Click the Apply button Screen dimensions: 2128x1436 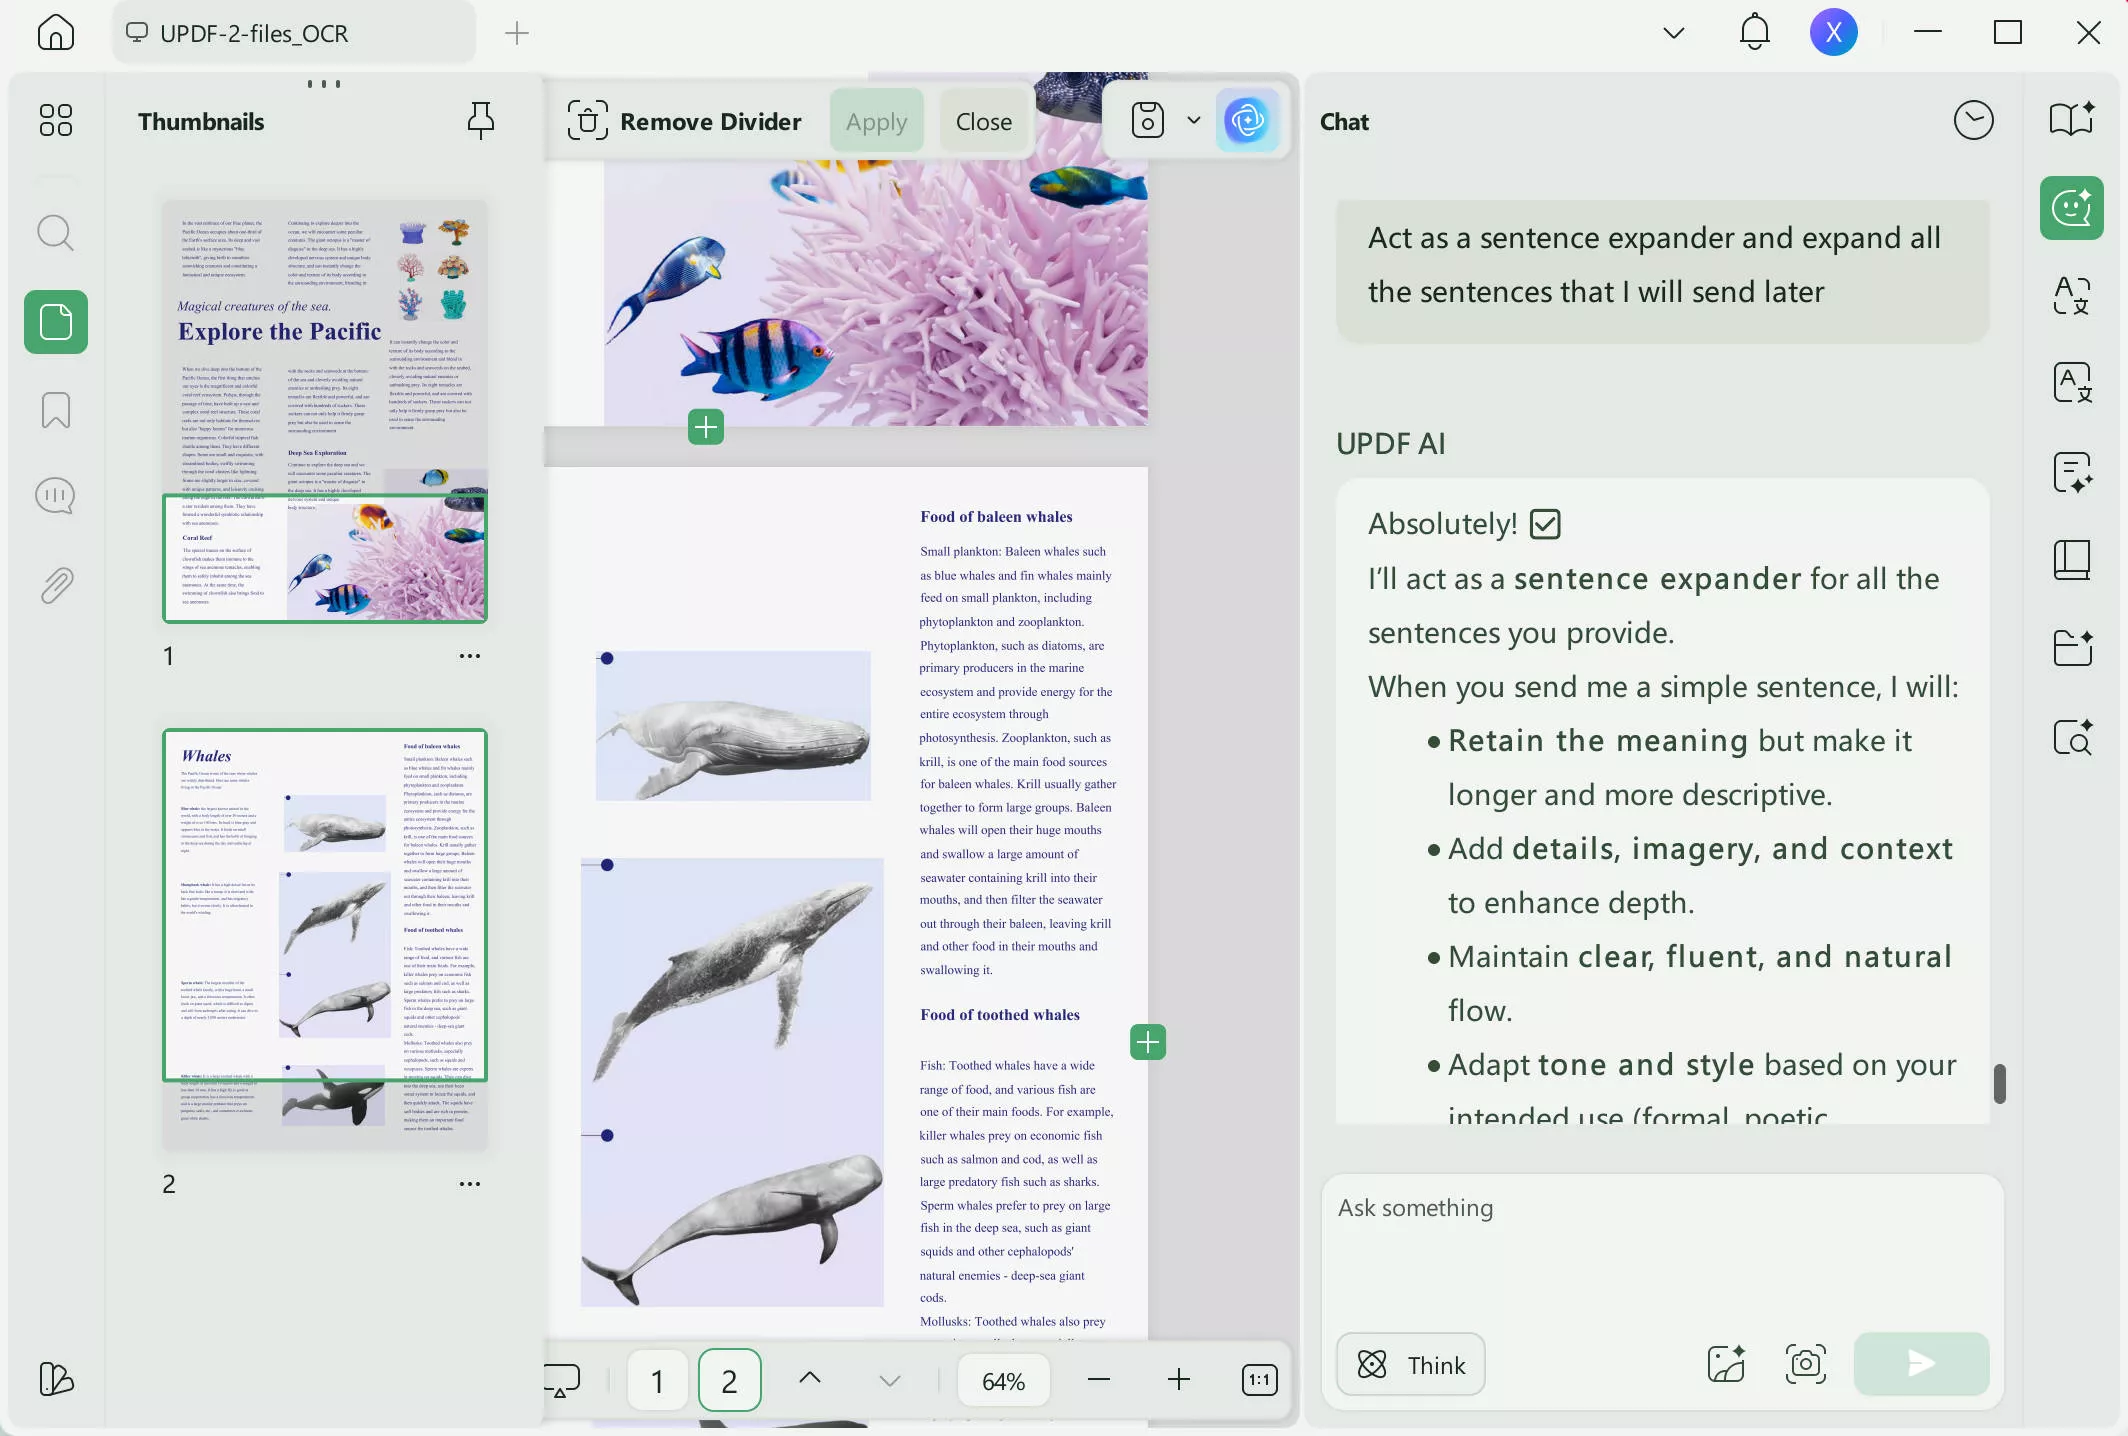876,121
